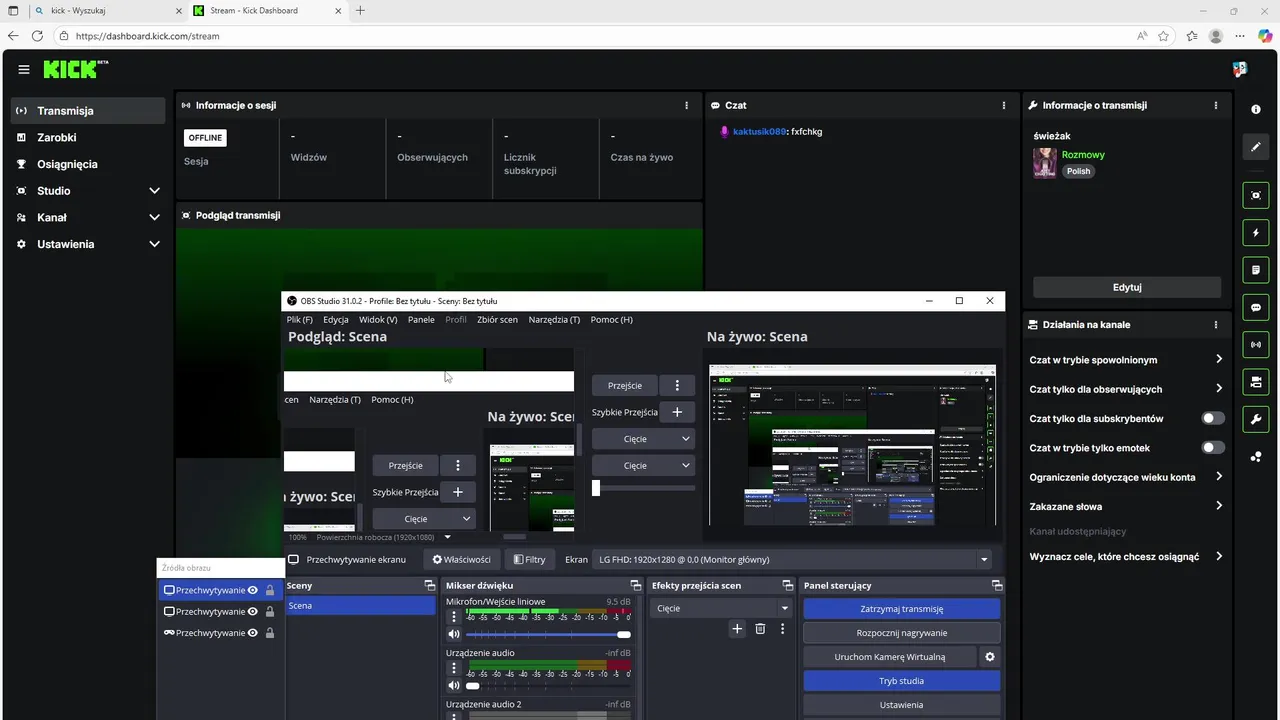Click Zatrzymaj transmisję in OBS

click(901, 609)
